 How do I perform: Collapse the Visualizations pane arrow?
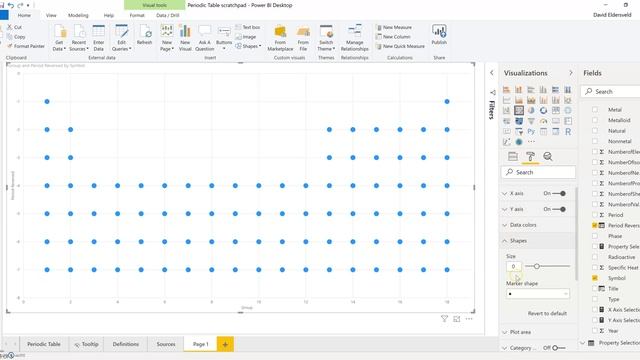point(571,73)
